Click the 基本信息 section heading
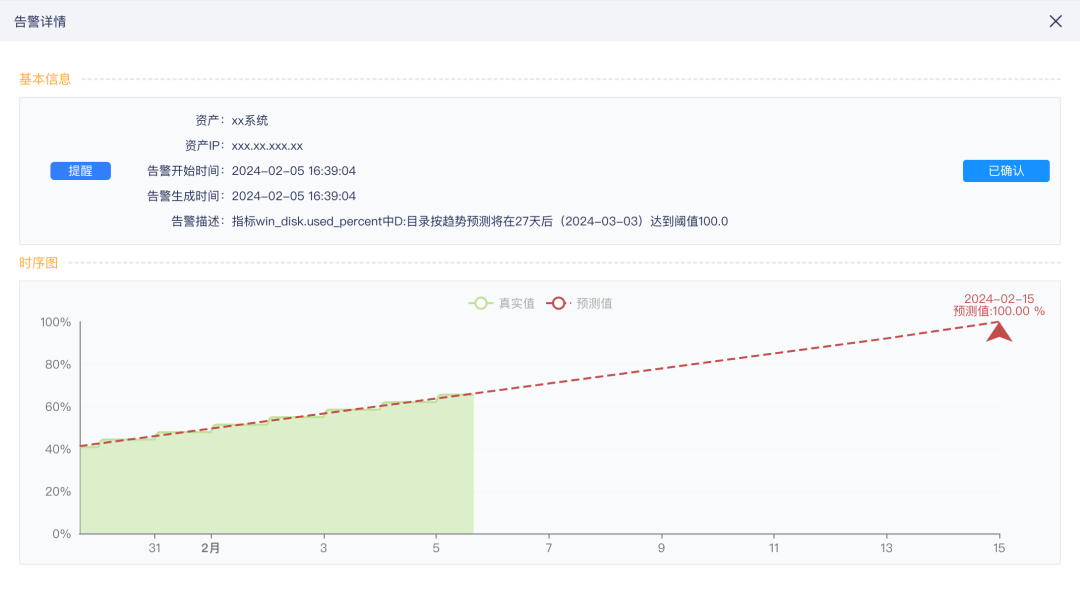The width and height of the screenshot is (1080, 594). click(x=45, y=79)
